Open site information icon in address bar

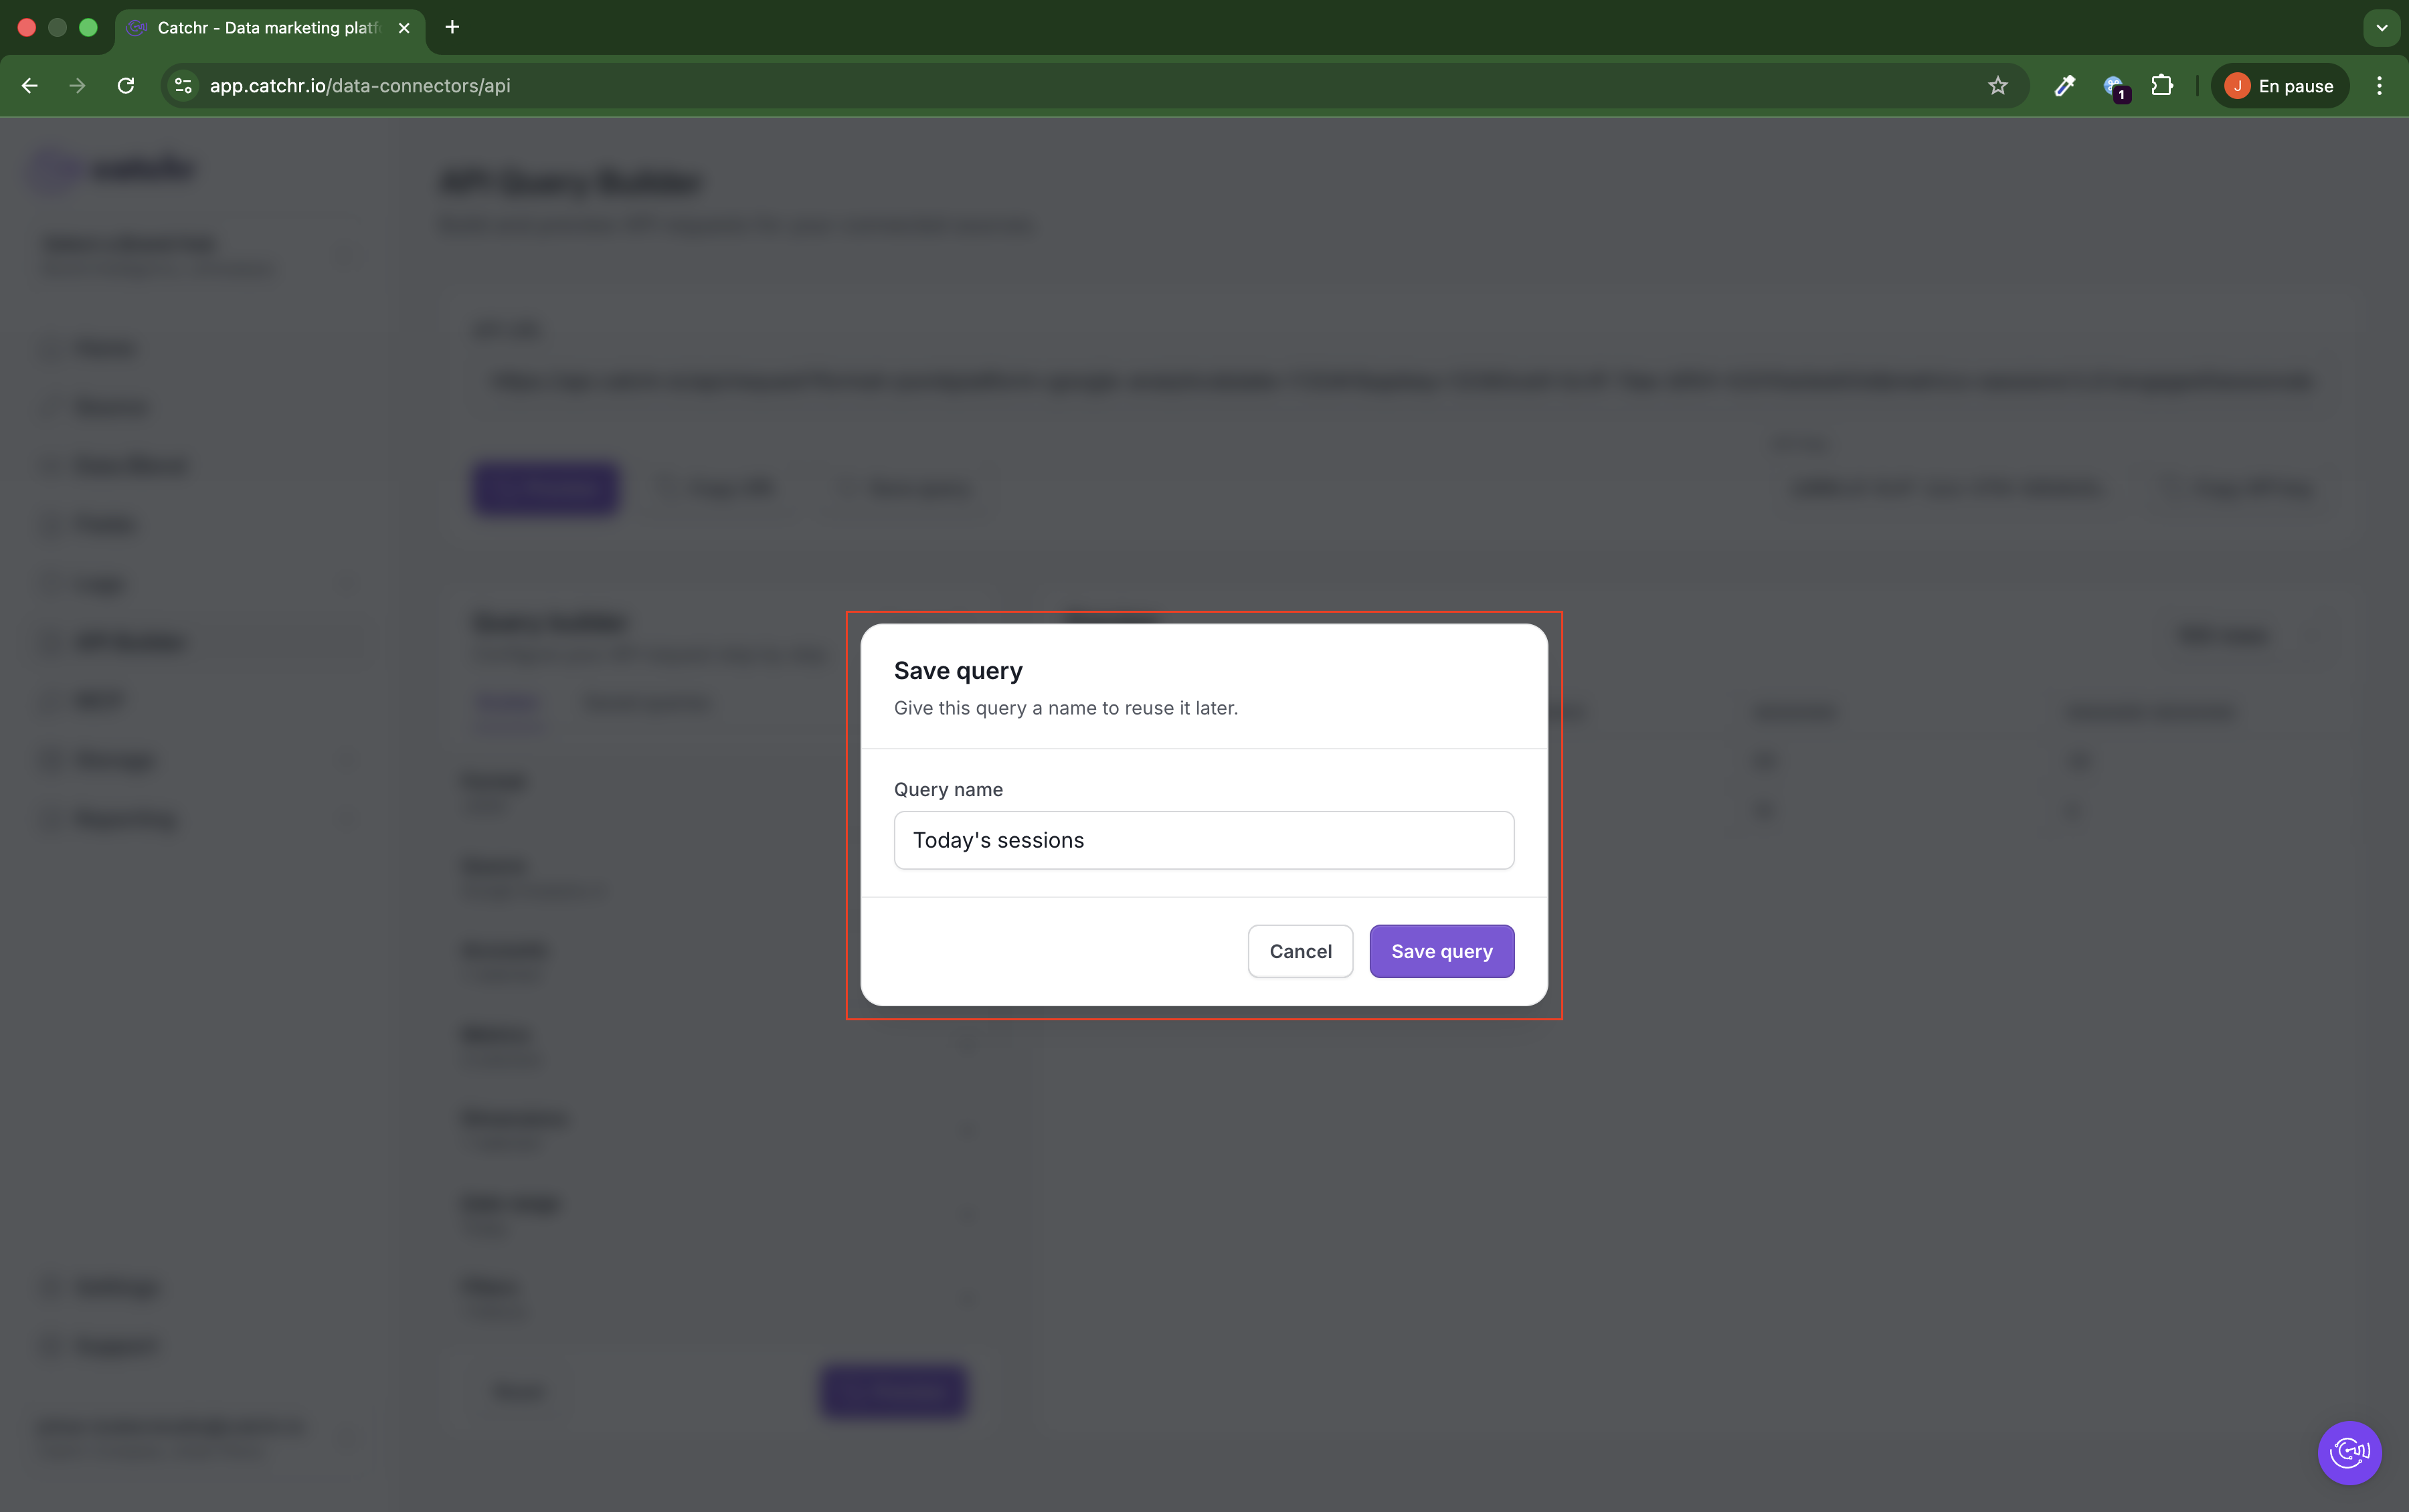[183, 86]
